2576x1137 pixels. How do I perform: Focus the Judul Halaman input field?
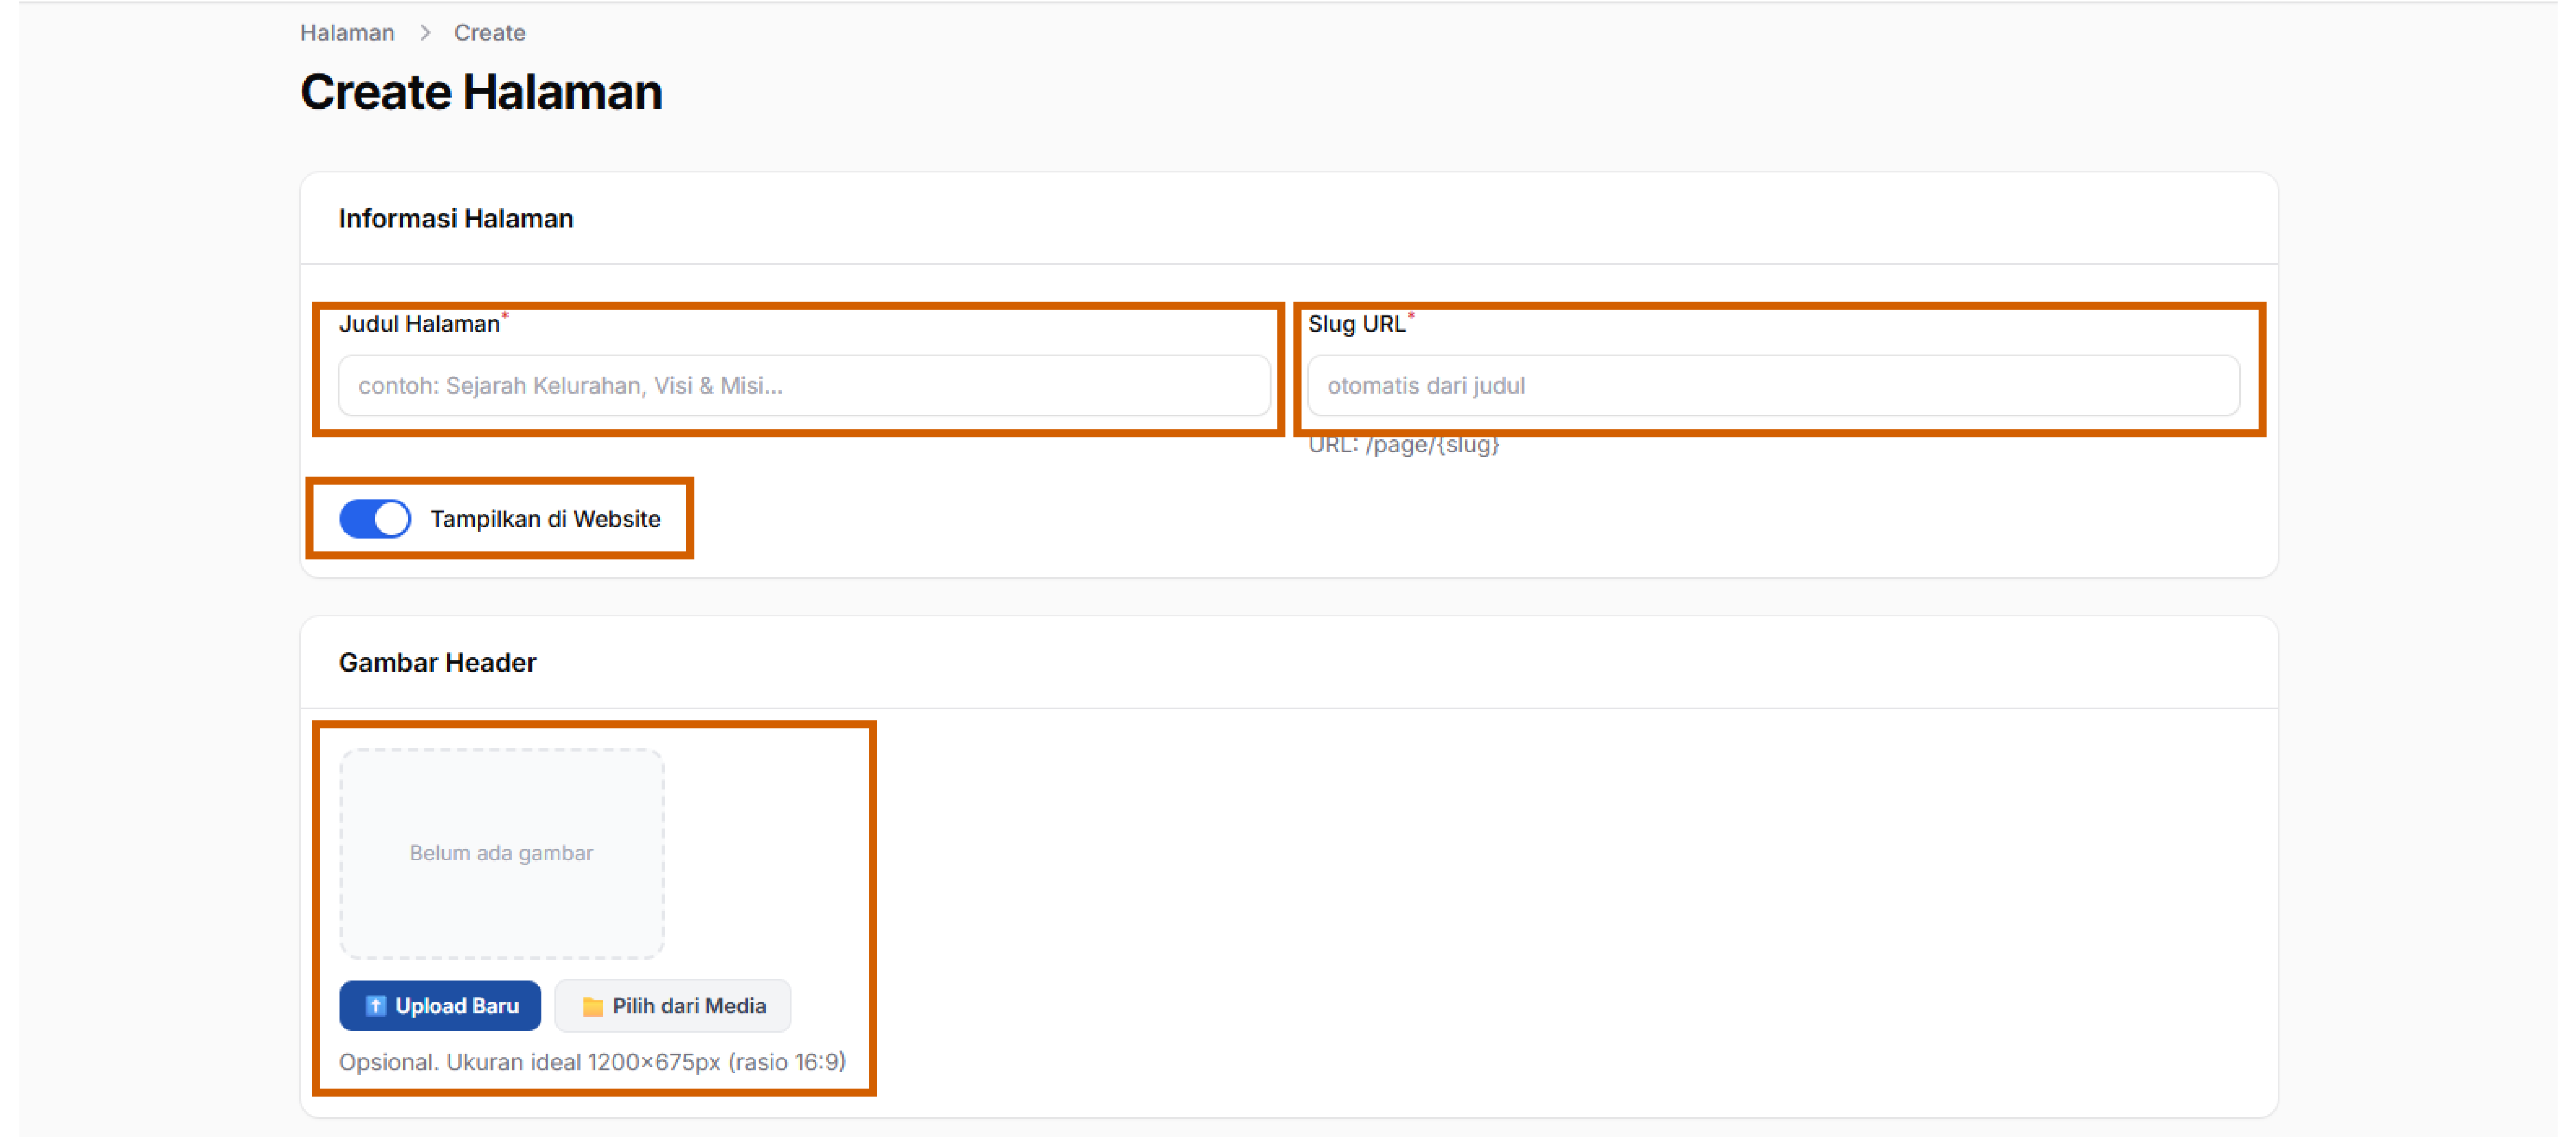tap(804, 385)
